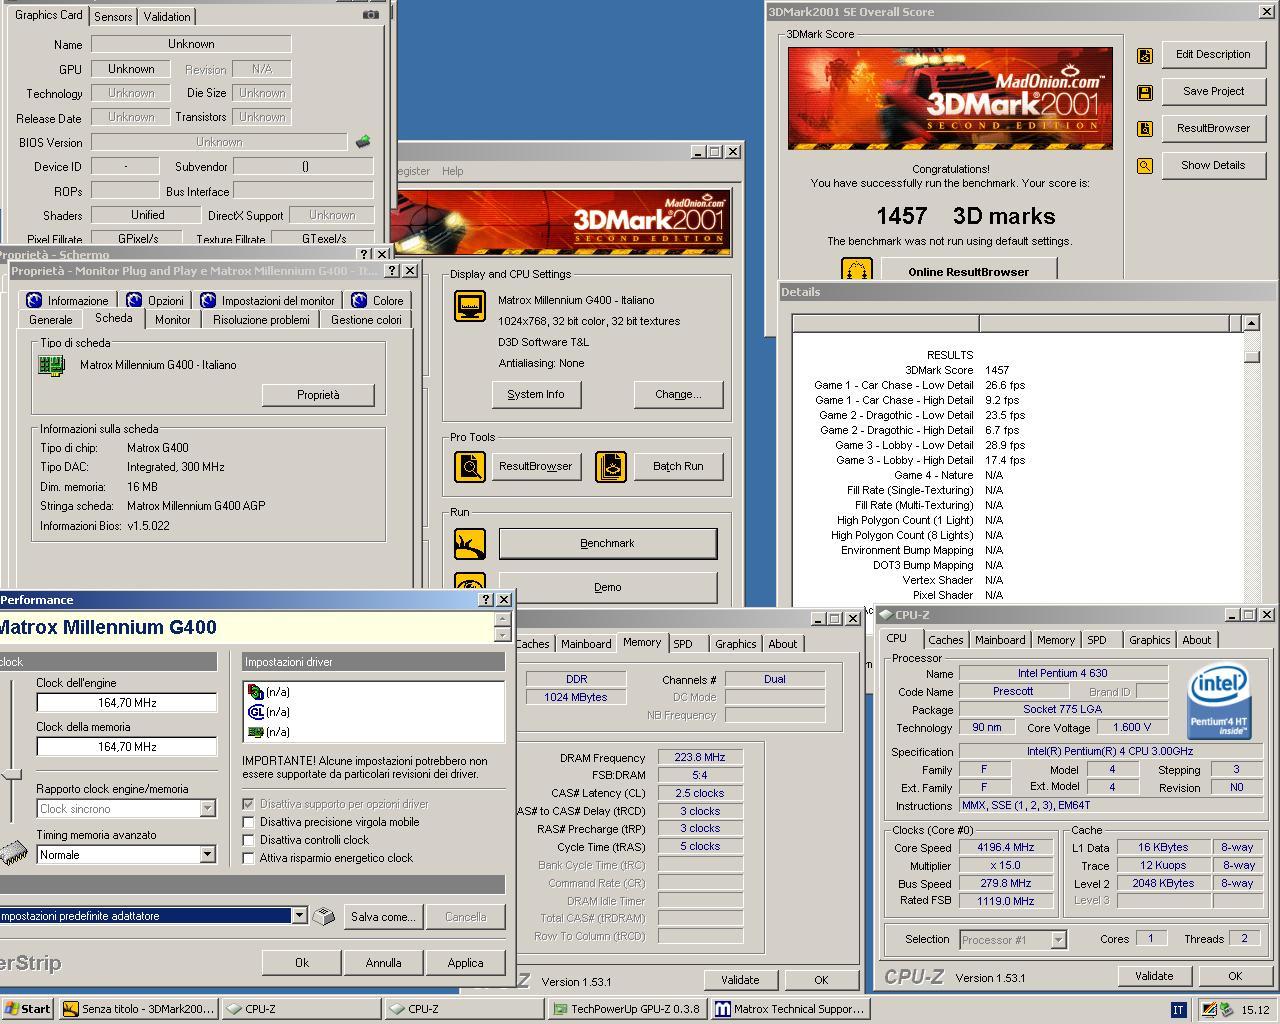Click the IT language indicator in the tray
This screenshot has width=1280, height=1024.
pyautogui.click(x=1178, y=1010)
